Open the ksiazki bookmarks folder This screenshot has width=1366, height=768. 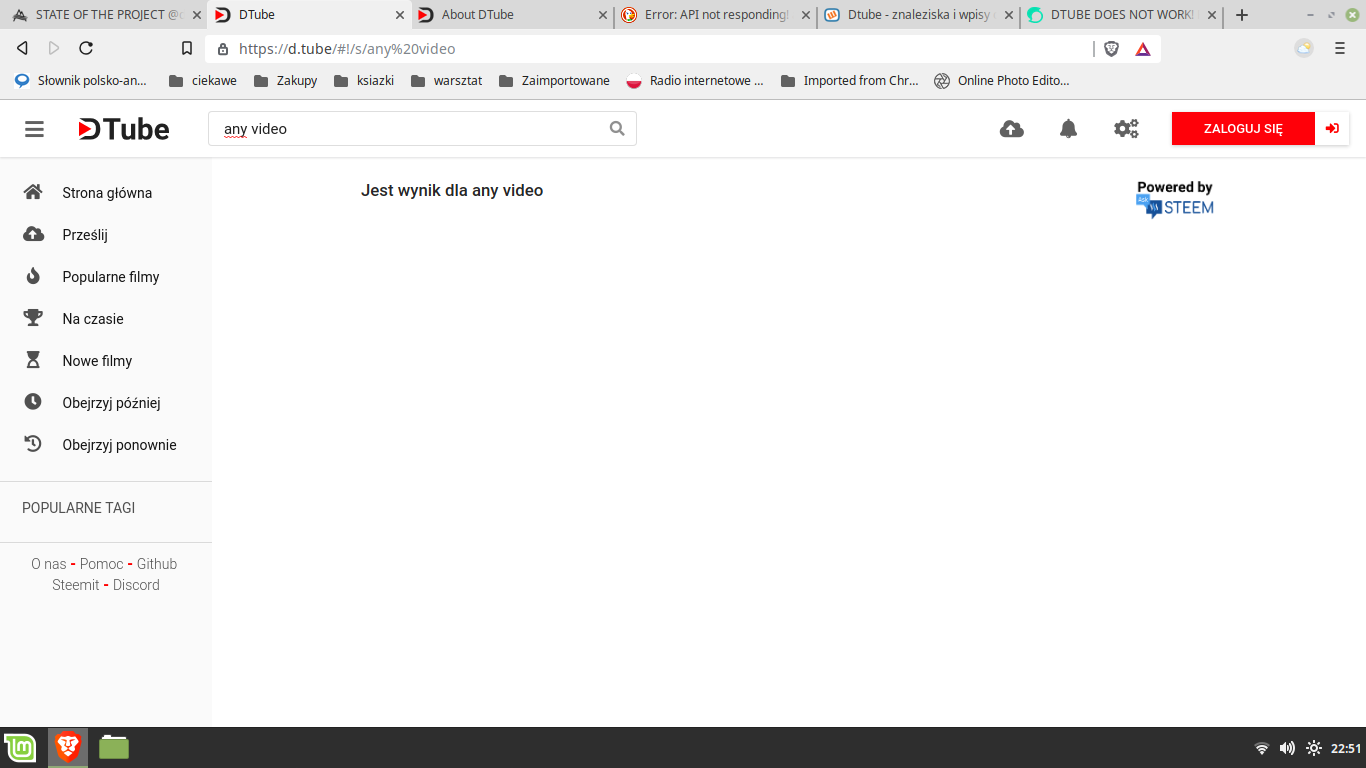364,81
